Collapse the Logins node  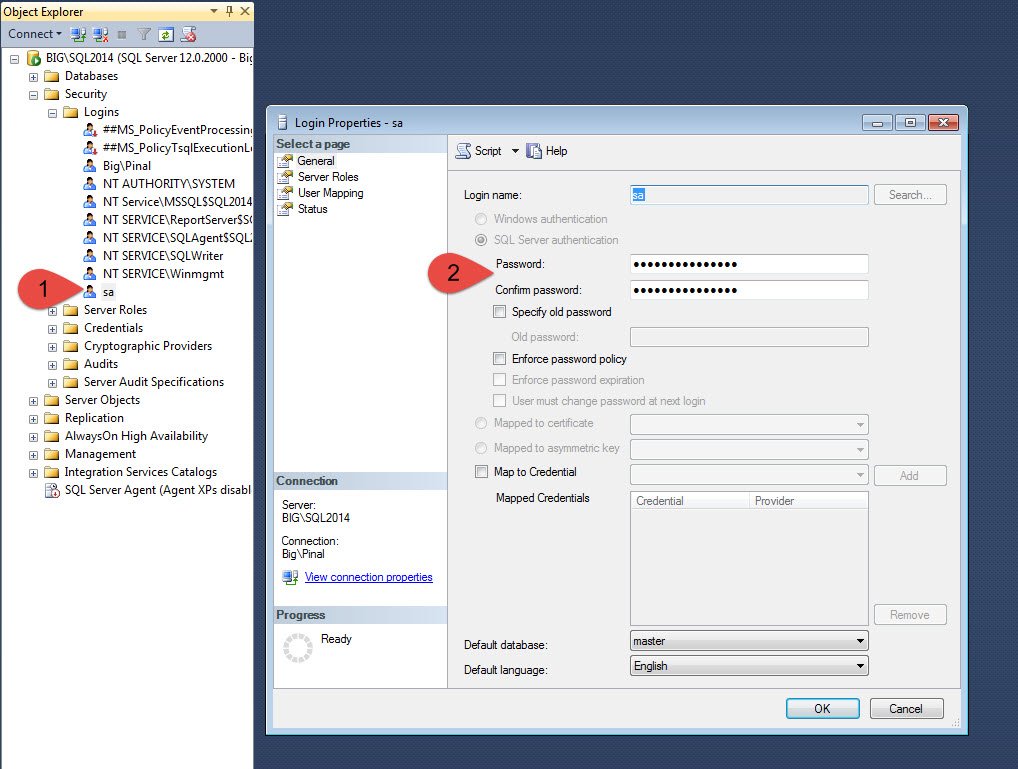(53, 113)
